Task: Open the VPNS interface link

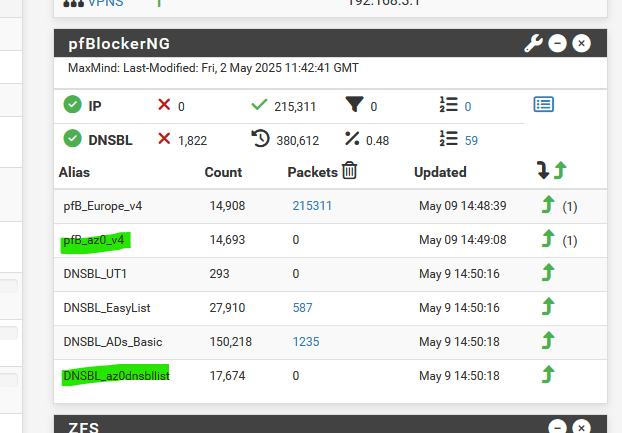Action: click(106, 3)
